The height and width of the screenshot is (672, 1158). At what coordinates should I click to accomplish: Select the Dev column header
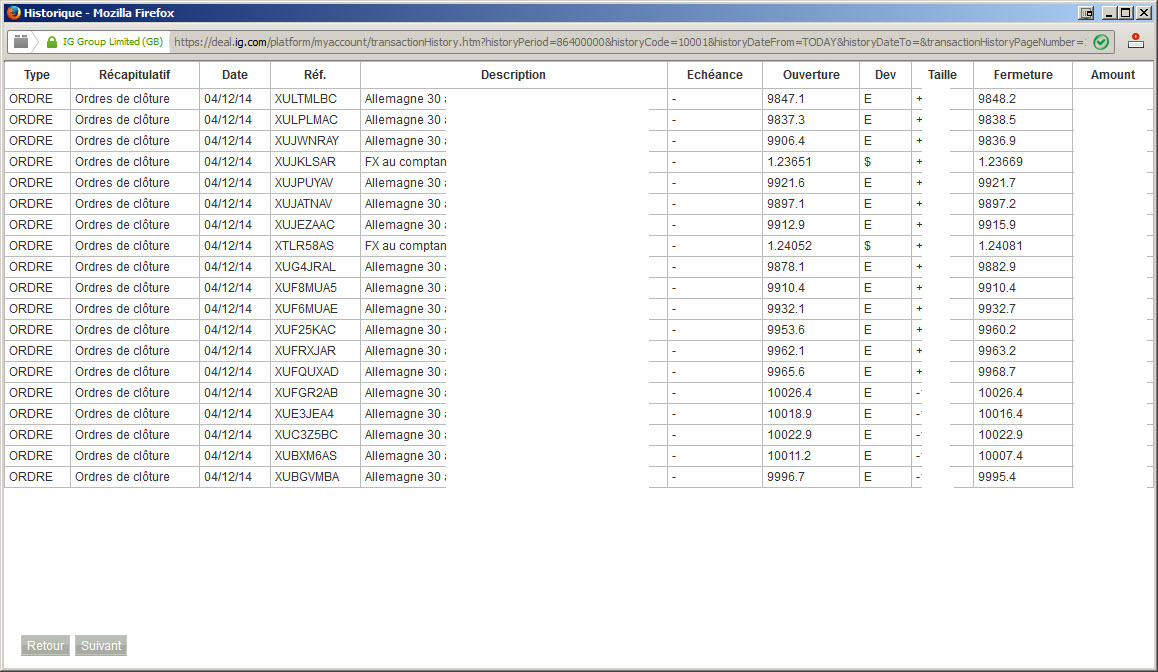pos(885,75)
